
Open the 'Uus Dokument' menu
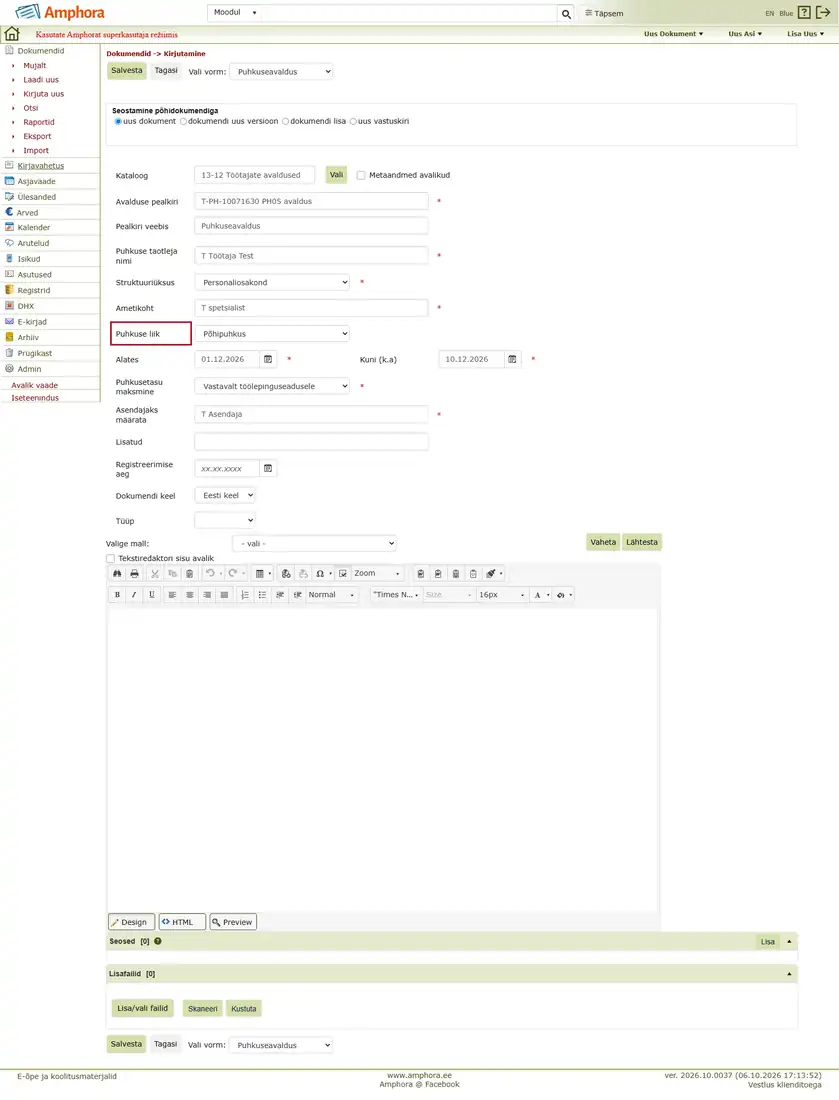click(673, 34)
